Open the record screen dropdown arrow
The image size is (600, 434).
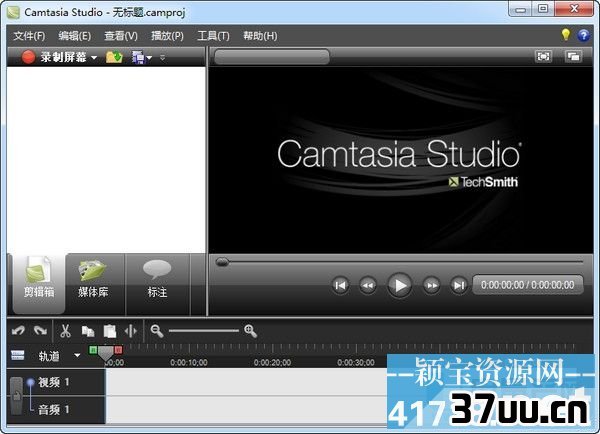[x=94, y=58]
